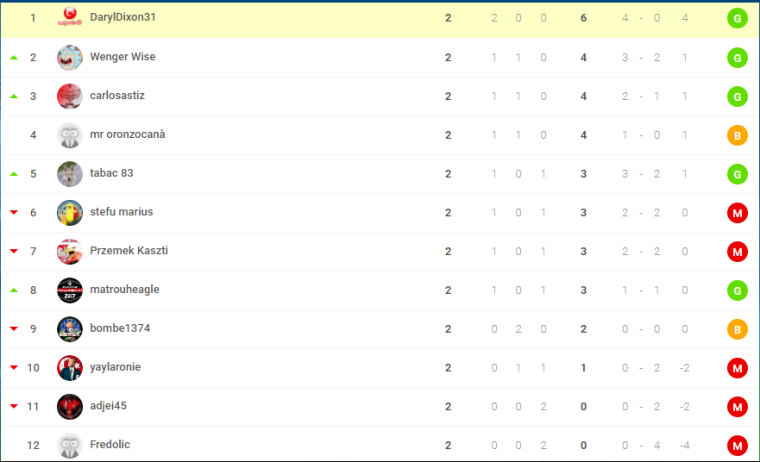Open tabac 83's profile name
Viewport: 760px width, 462px height.
point(111,173)
